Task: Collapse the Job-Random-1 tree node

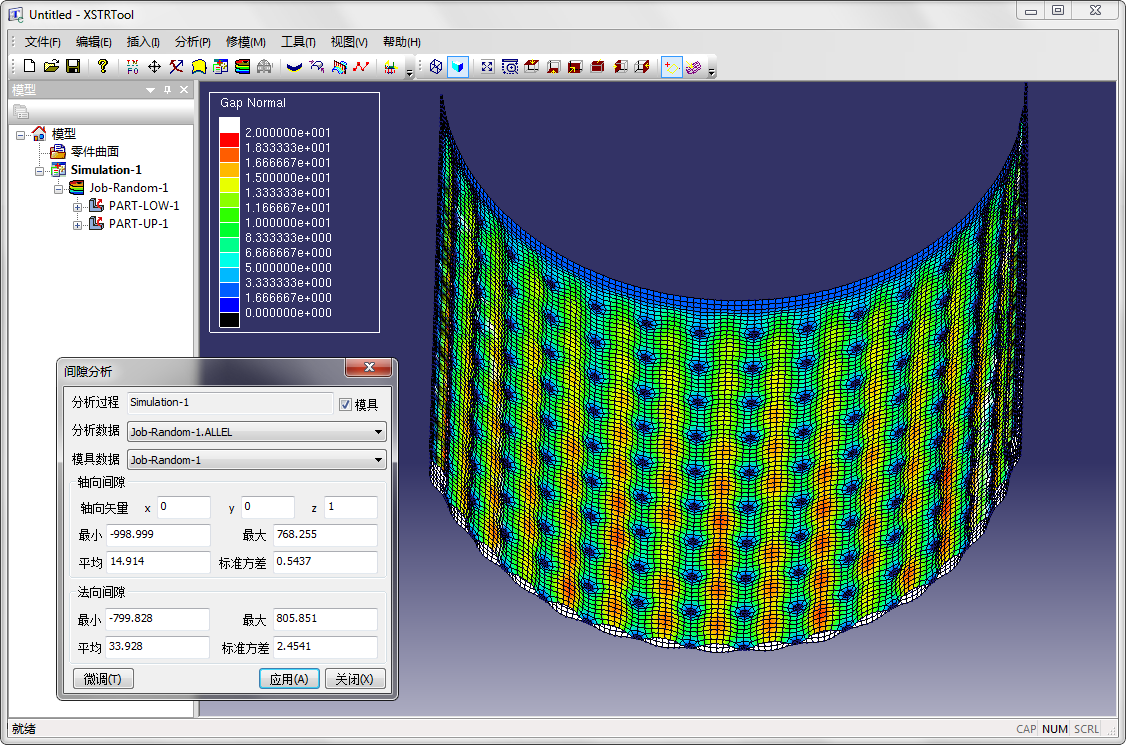Action: pos(59,188)
